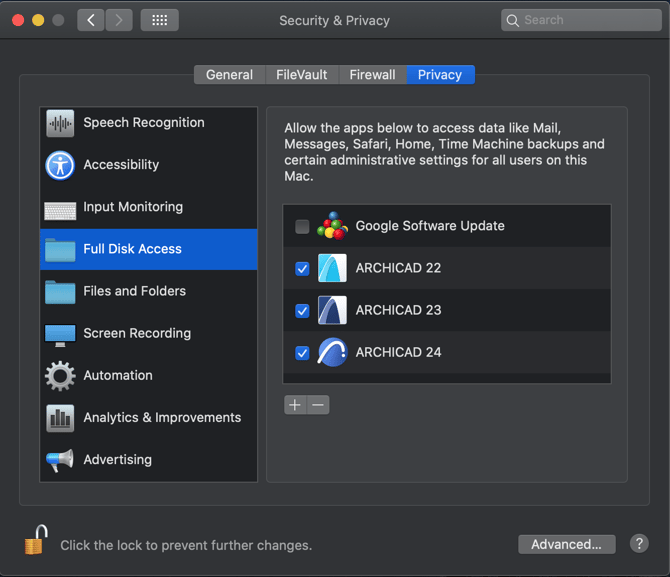Open the FileVault tab
This screenshot has width=670, height=577.
(301, 75)
